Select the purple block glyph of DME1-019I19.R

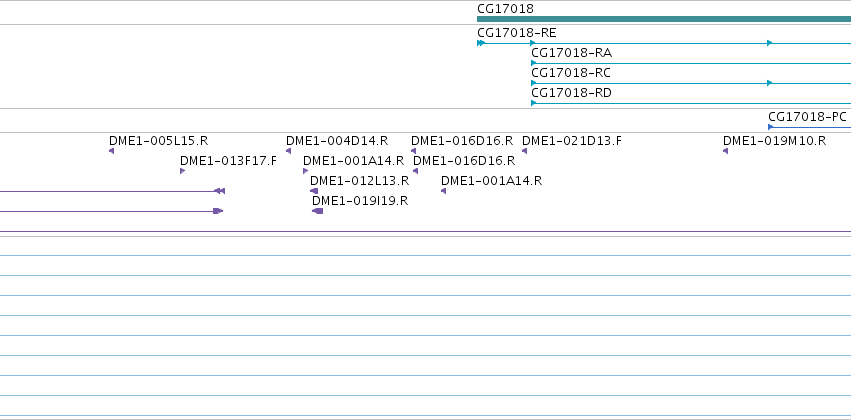tap(317, 211)
